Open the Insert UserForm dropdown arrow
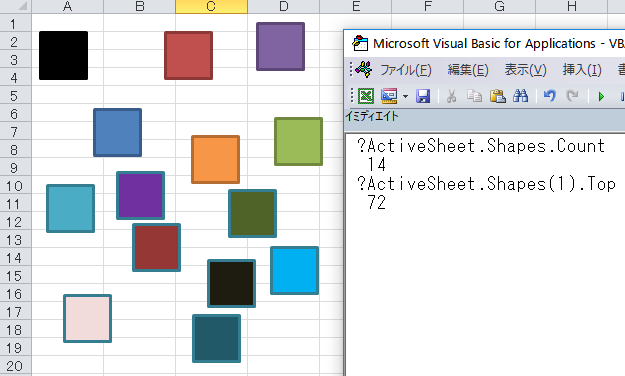This screenshot has height=376, width=625. pyautogui.click(x=405, y=96)
